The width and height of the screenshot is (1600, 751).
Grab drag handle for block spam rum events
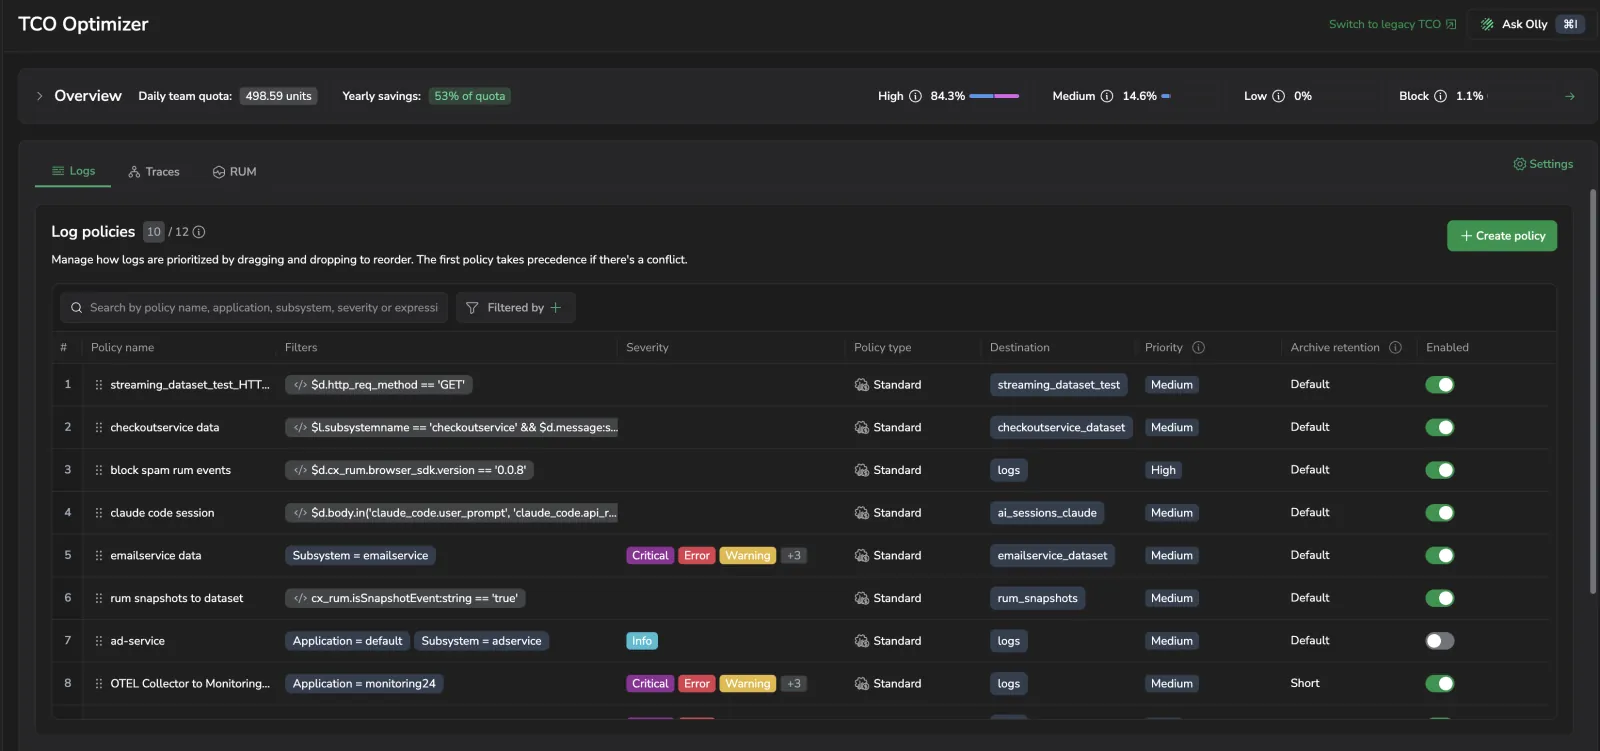point(98,470)
